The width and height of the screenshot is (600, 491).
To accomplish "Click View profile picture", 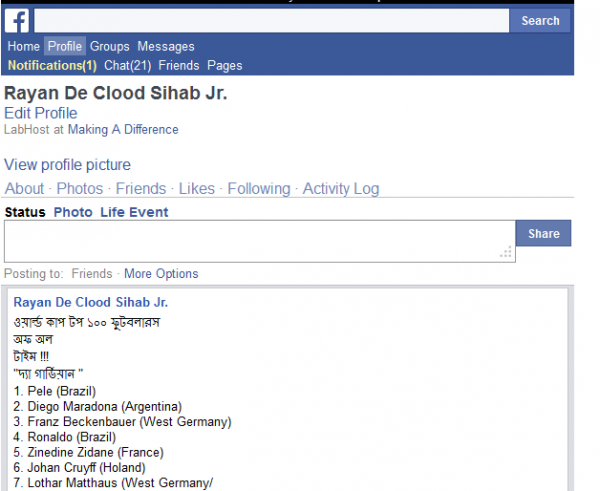I will (67, 165).
